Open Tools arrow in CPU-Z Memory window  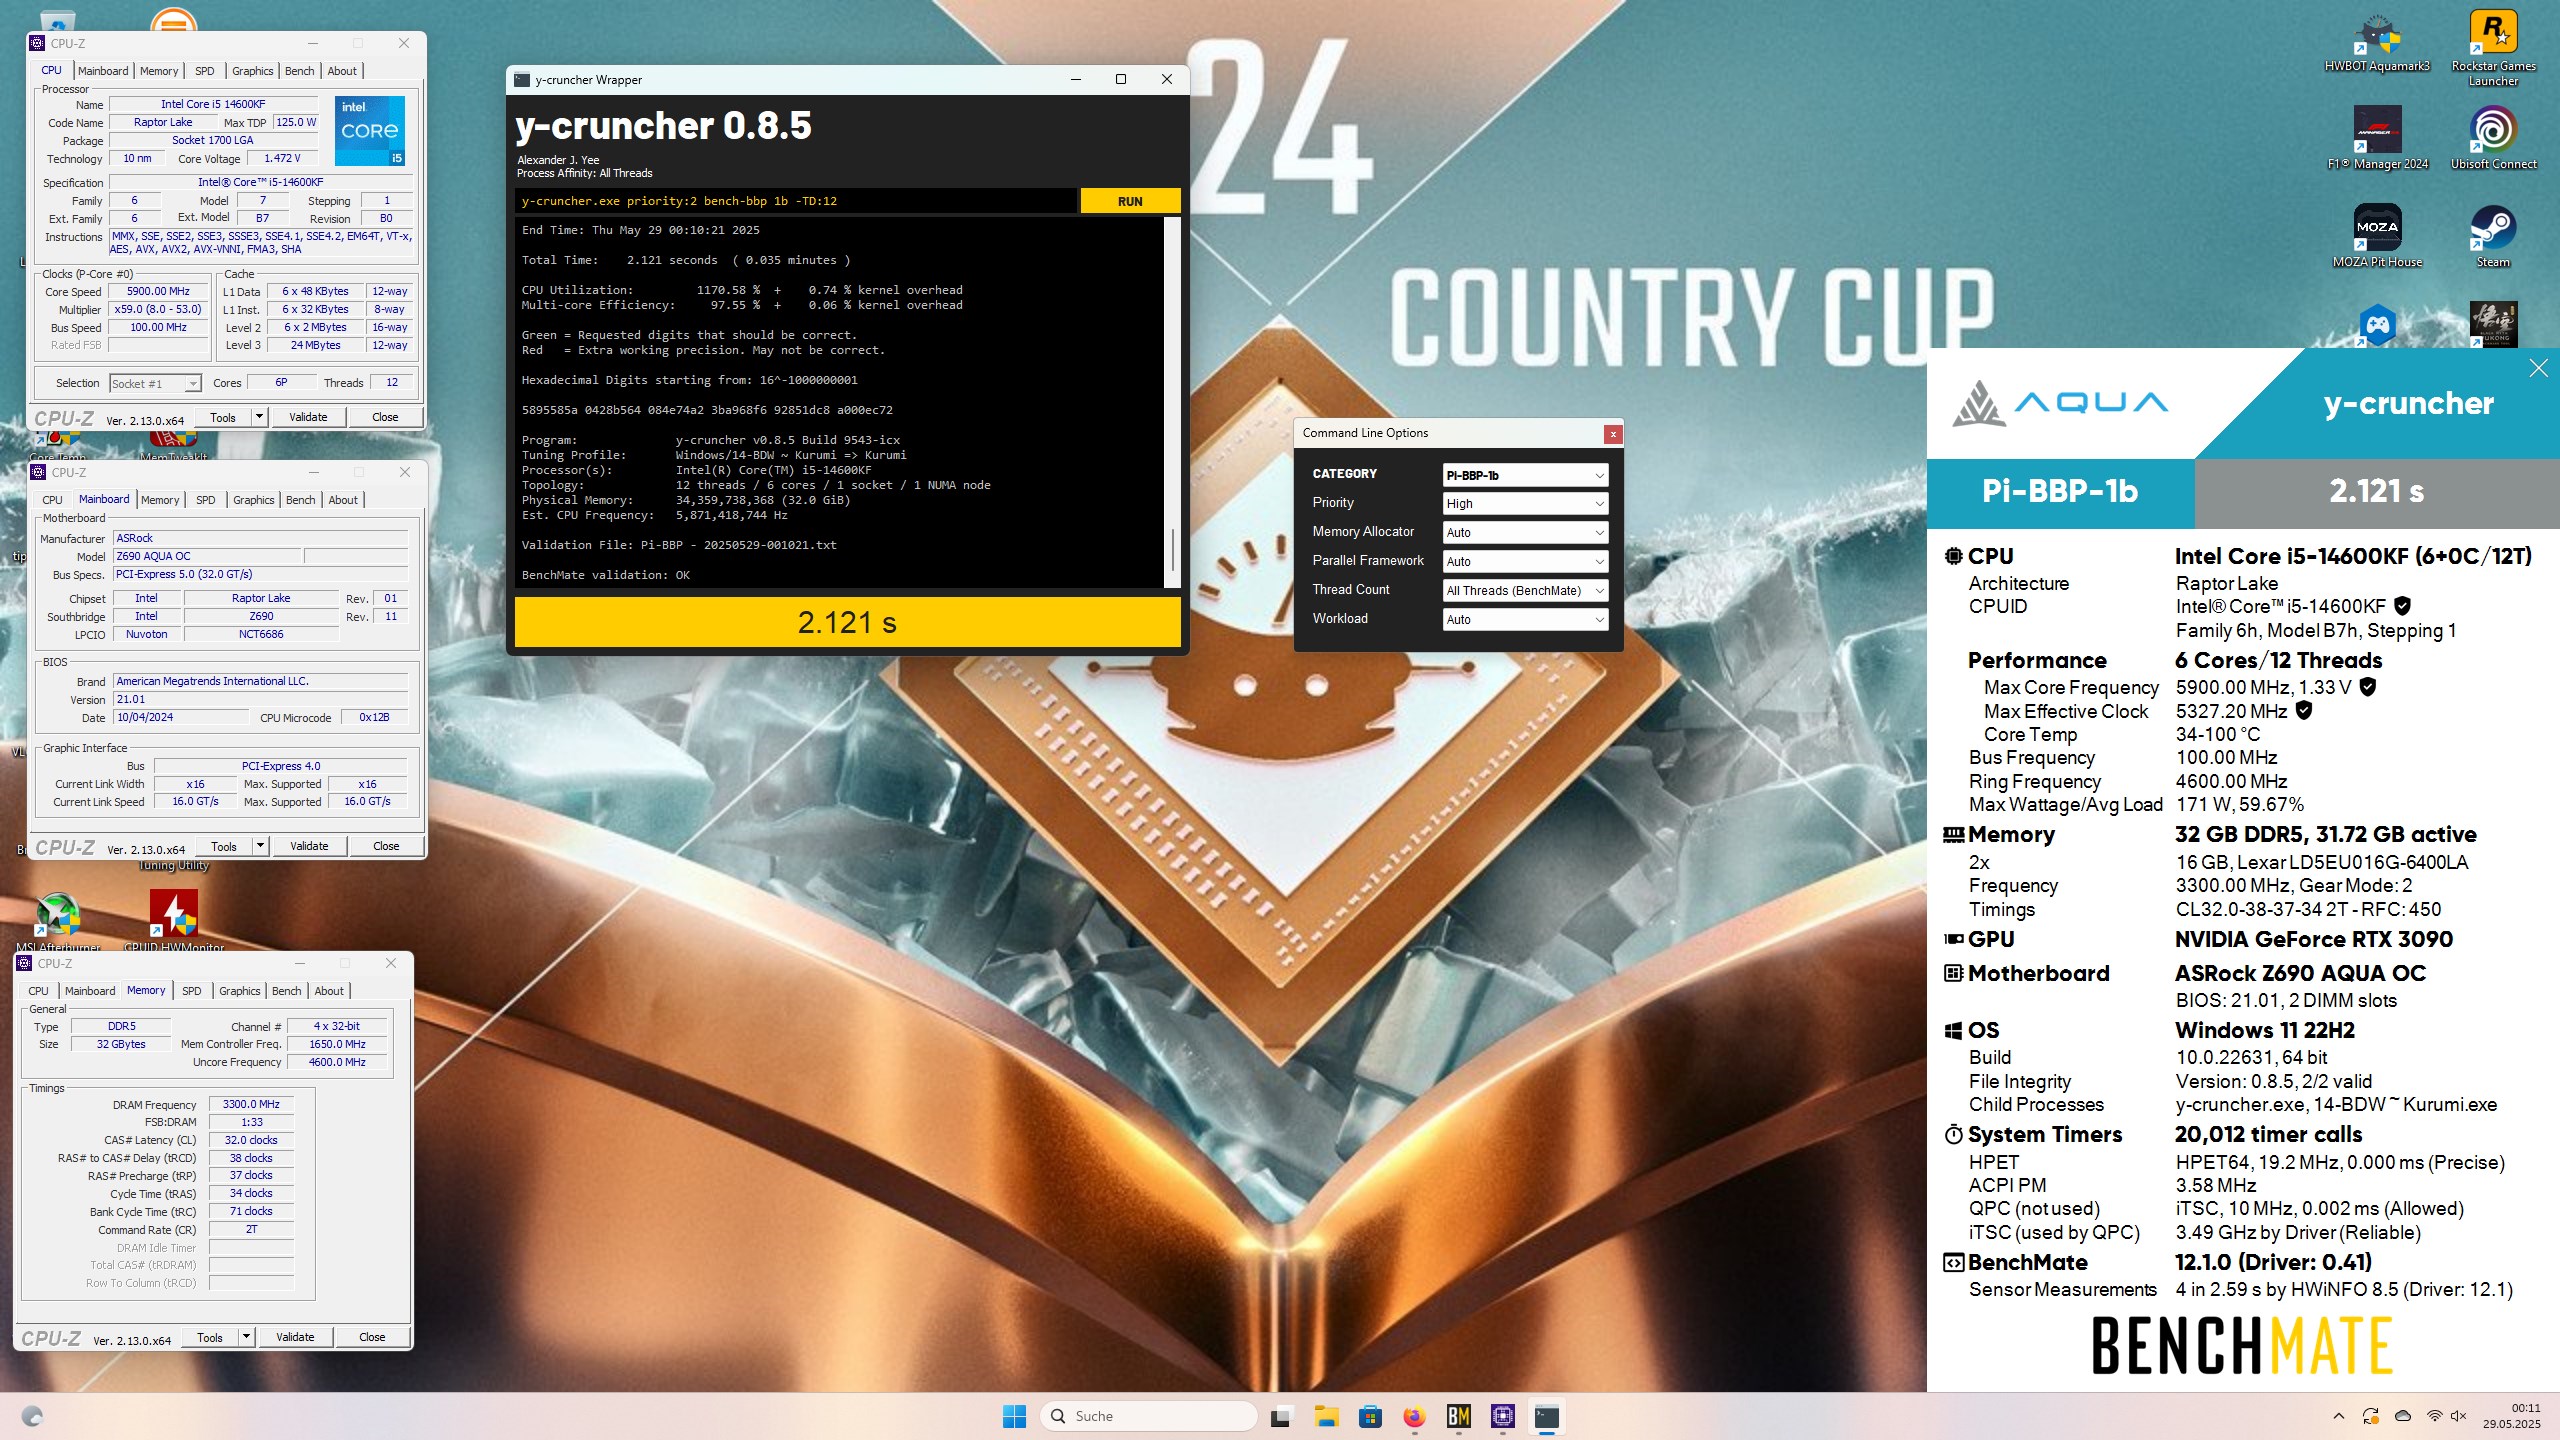(246, 1337)
